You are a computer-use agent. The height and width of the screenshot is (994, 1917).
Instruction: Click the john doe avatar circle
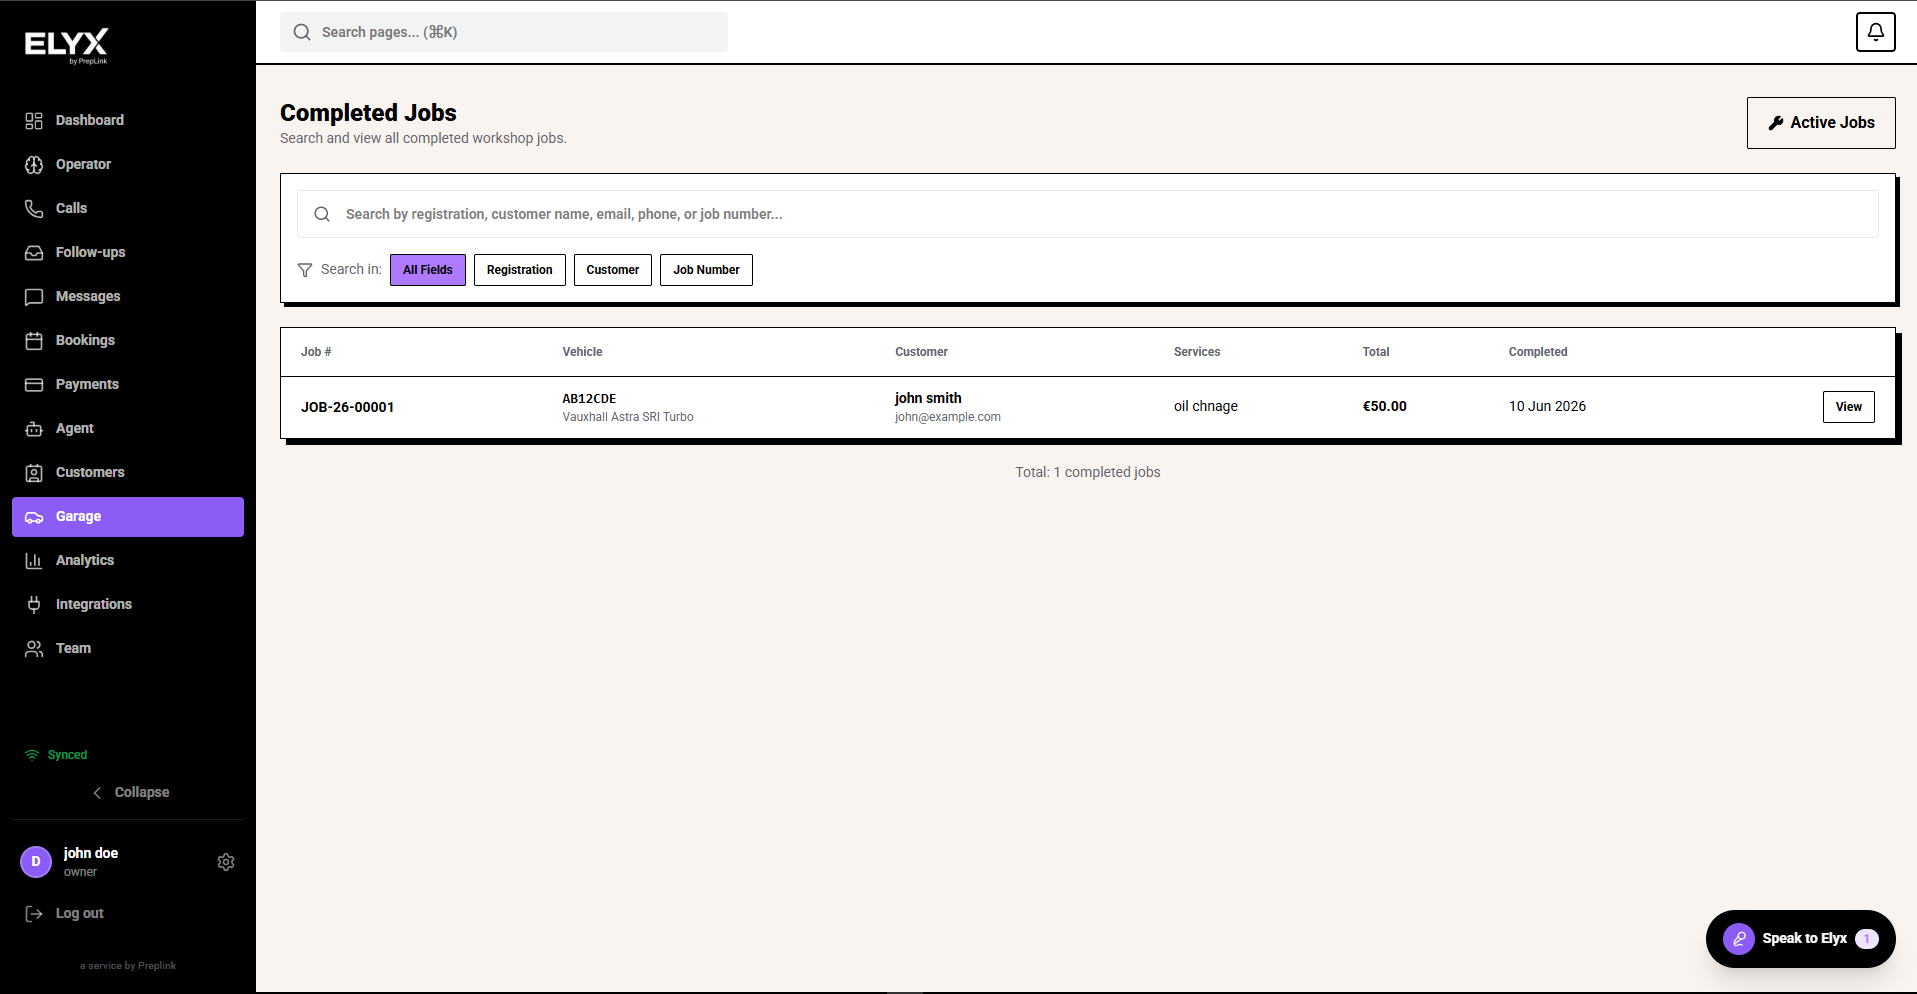pyautogui.click(x=36, y=861)
